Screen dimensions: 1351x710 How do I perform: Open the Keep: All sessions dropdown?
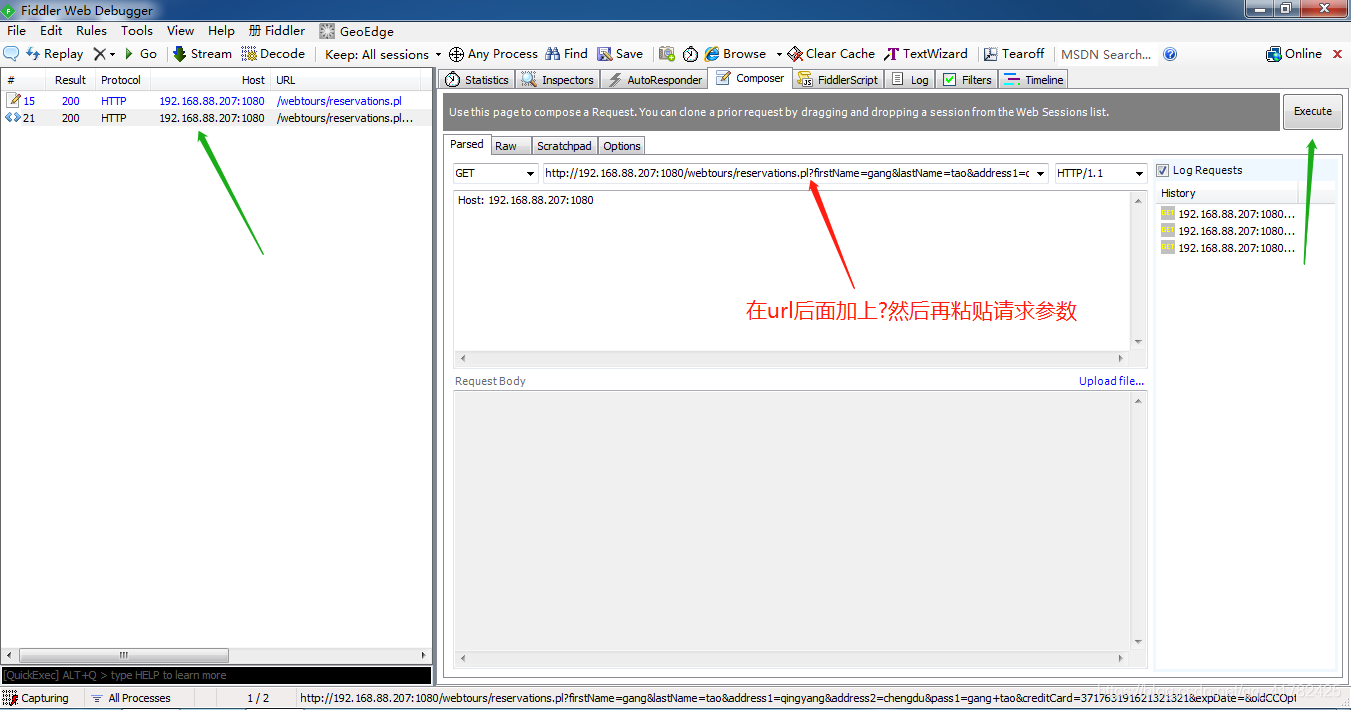[x=383, y=54]
